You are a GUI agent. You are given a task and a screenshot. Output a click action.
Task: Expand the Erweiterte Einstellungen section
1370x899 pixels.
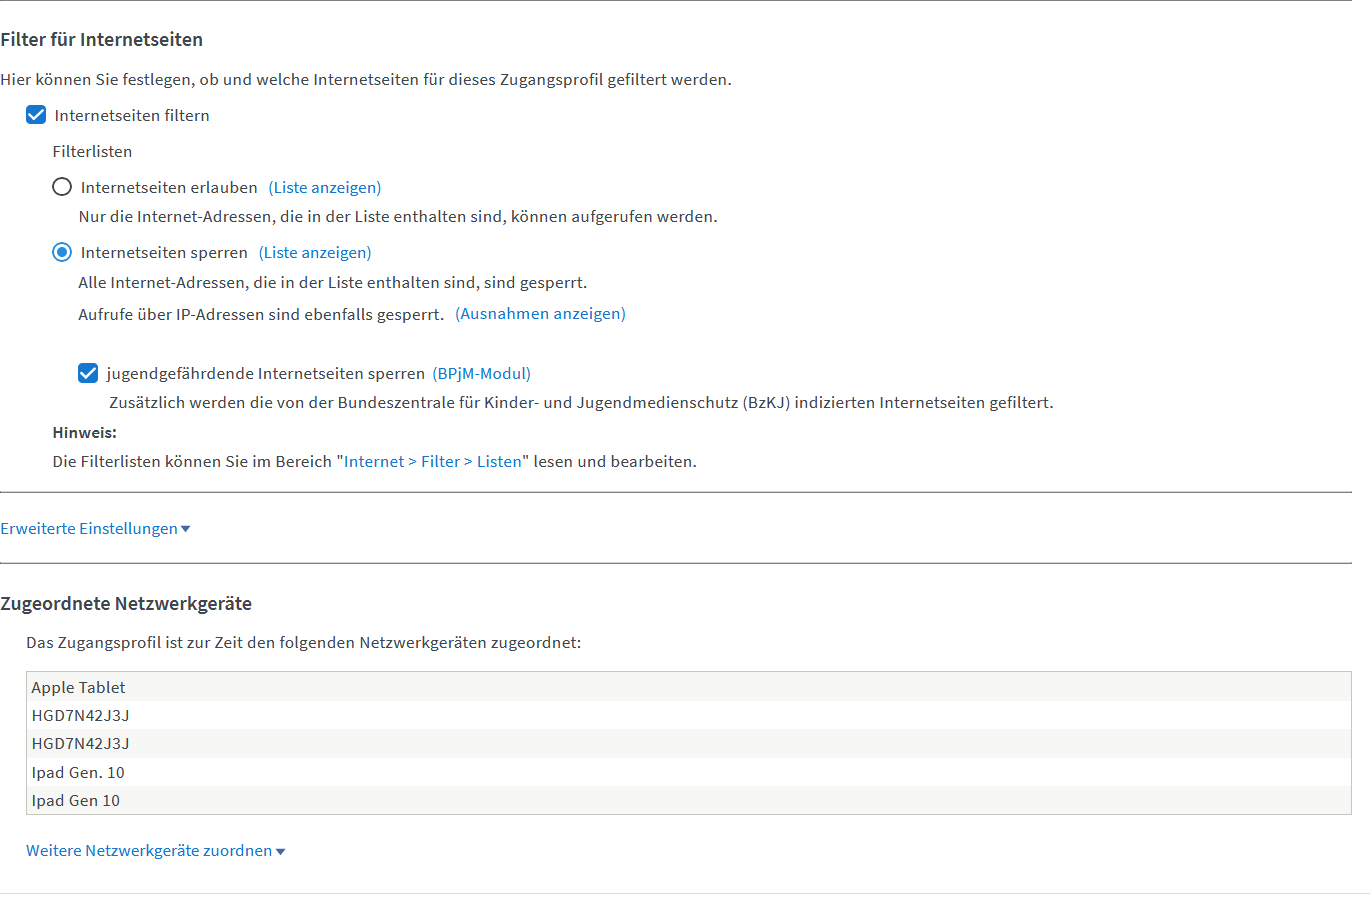pos(89,529)
